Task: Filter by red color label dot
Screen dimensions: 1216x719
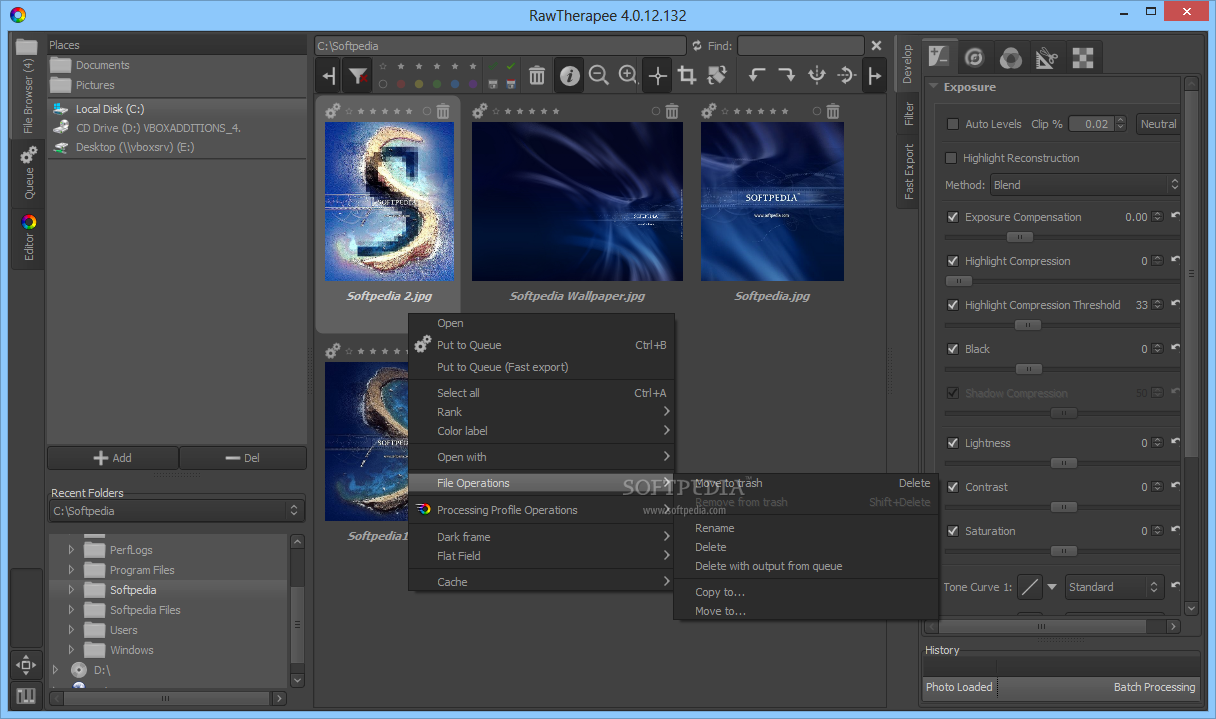Action: click(401, 84)
